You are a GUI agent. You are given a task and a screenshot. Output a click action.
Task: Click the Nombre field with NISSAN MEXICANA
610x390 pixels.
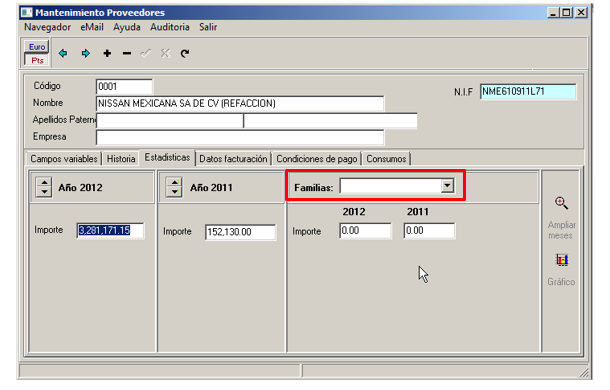pyautogui.click(x=240, y=103)
